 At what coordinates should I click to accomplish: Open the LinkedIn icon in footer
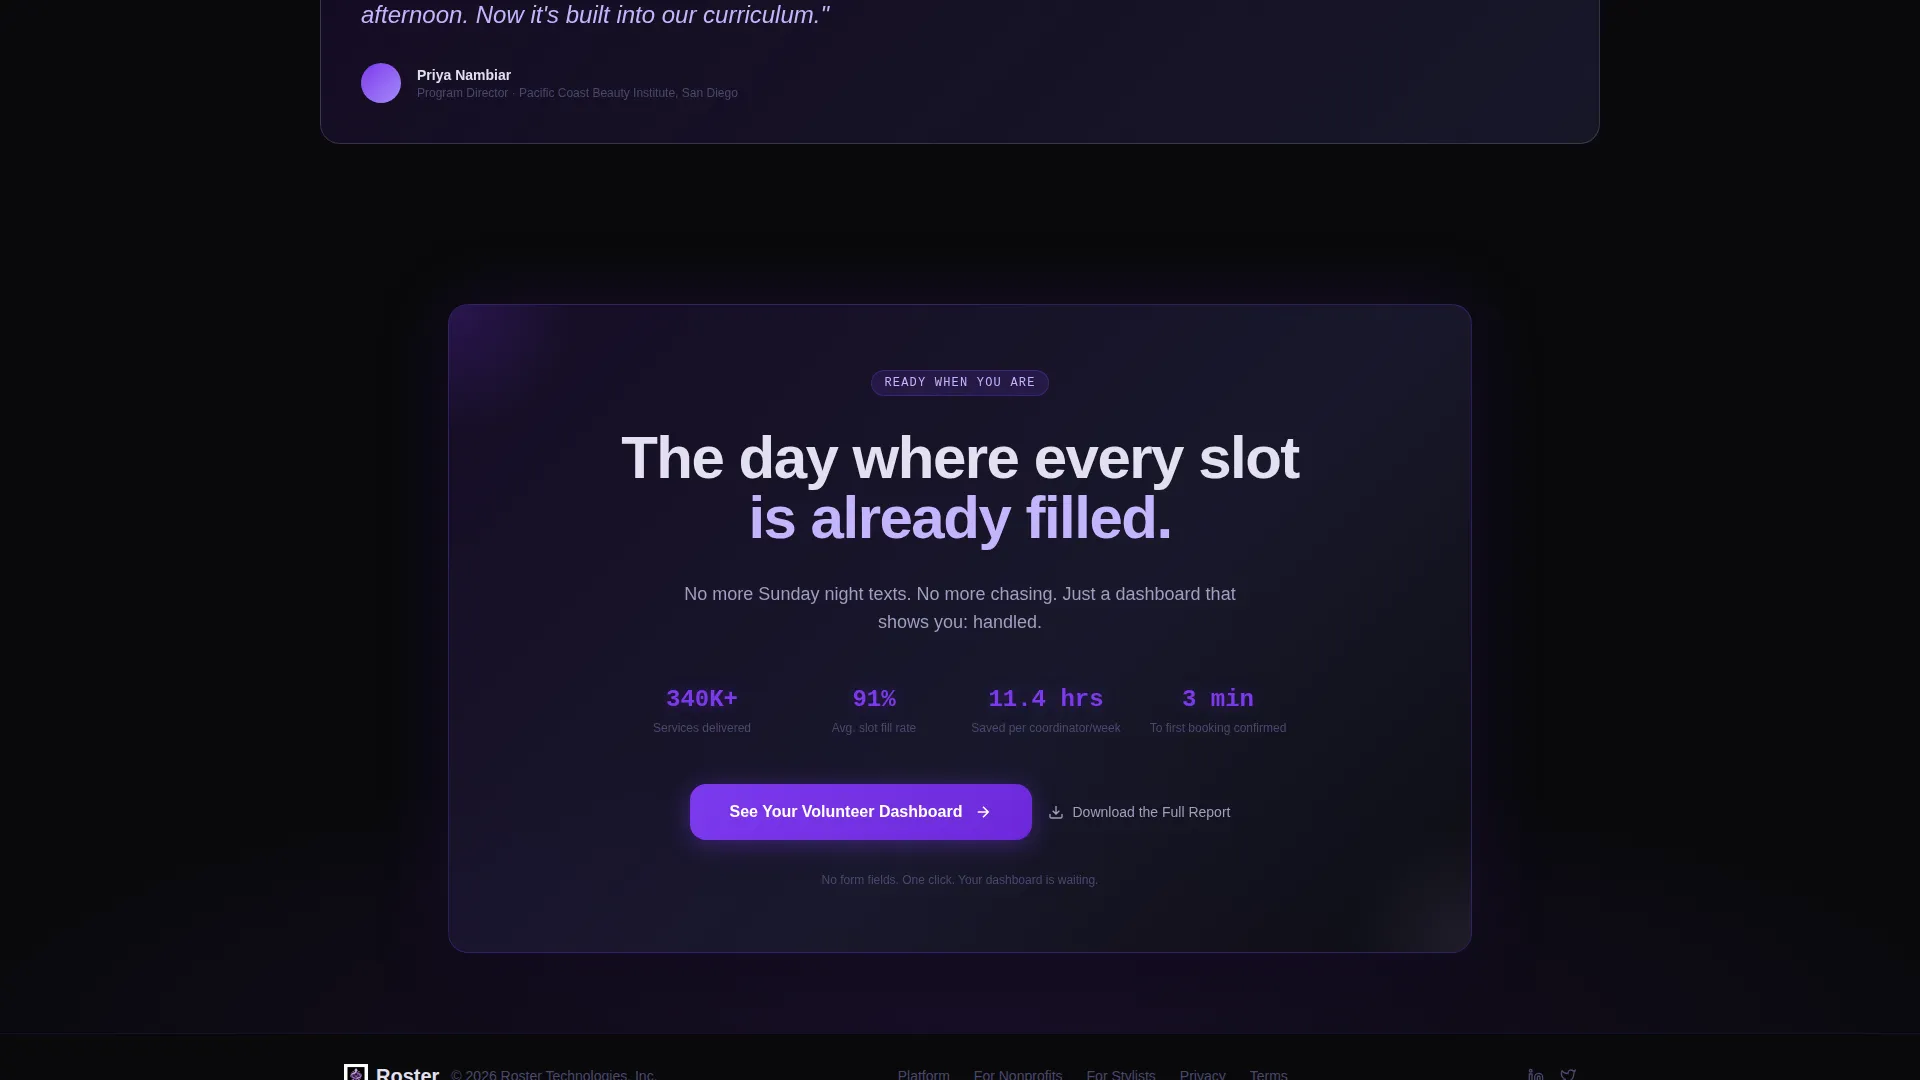tap(1536, 1074)
